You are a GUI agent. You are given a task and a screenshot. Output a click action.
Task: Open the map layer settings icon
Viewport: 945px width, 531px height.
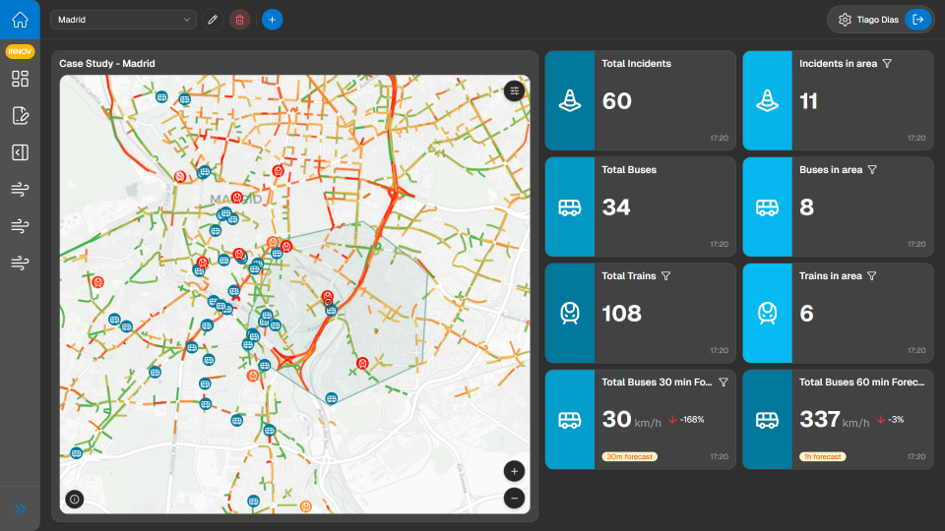[514, 91]
